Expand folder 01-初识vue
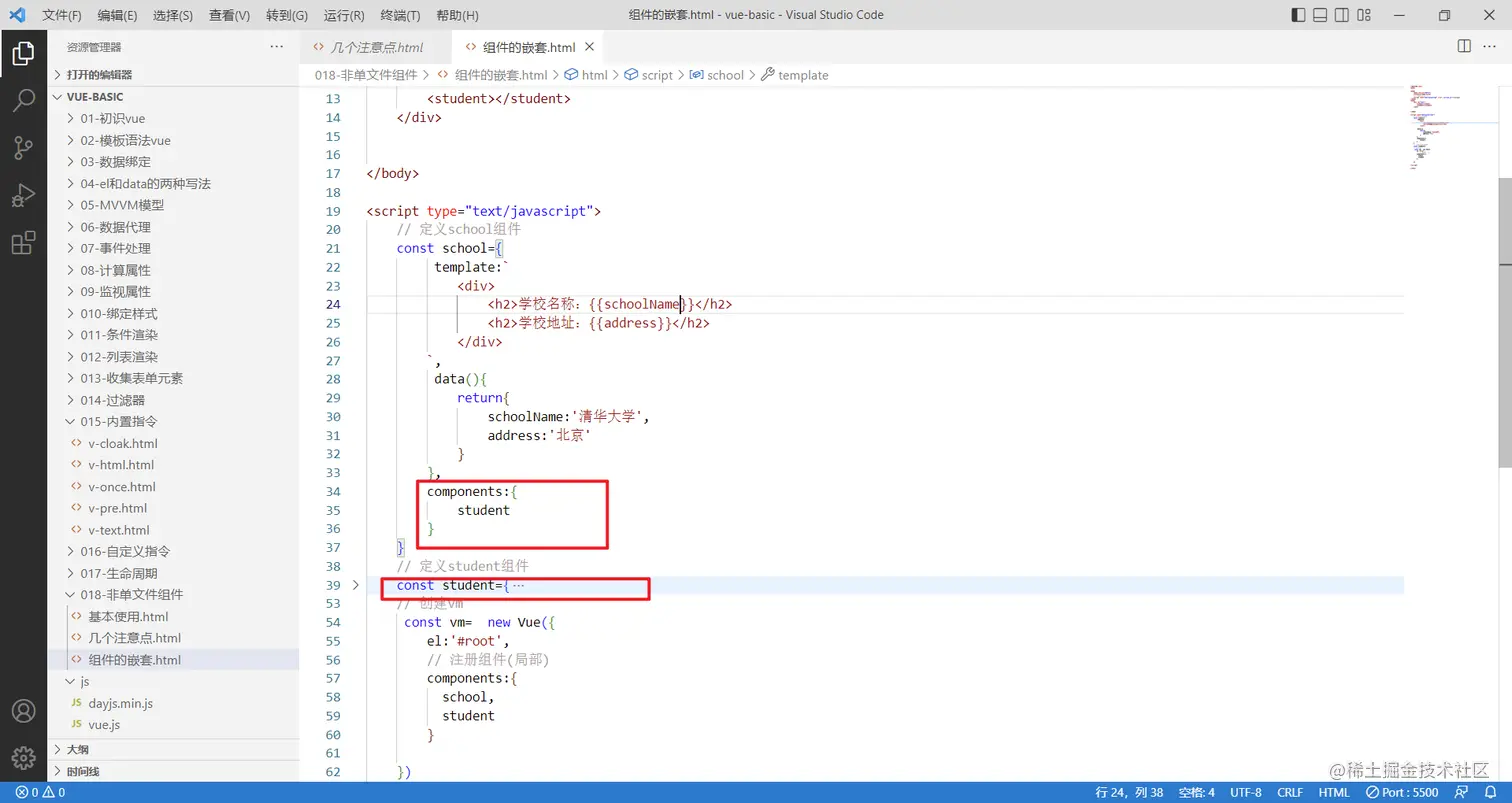The width and height of the screenshot is (1512, 803). pos(174,118)
